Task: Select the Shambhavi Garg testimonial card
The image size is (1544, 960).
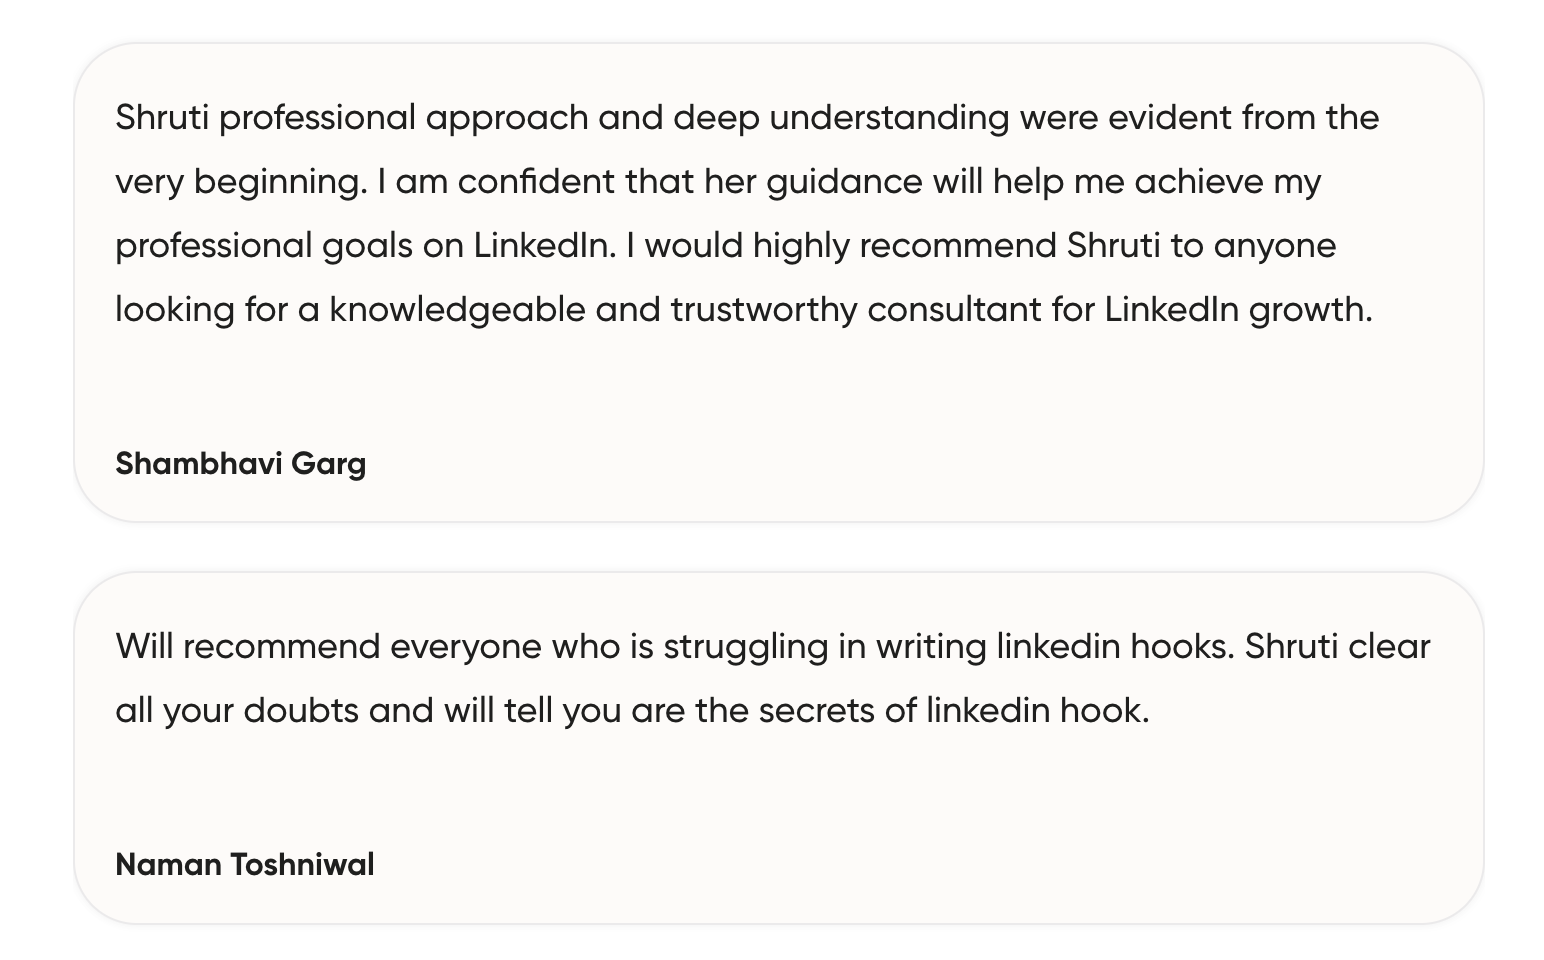Action: click(x=779, y=282)
